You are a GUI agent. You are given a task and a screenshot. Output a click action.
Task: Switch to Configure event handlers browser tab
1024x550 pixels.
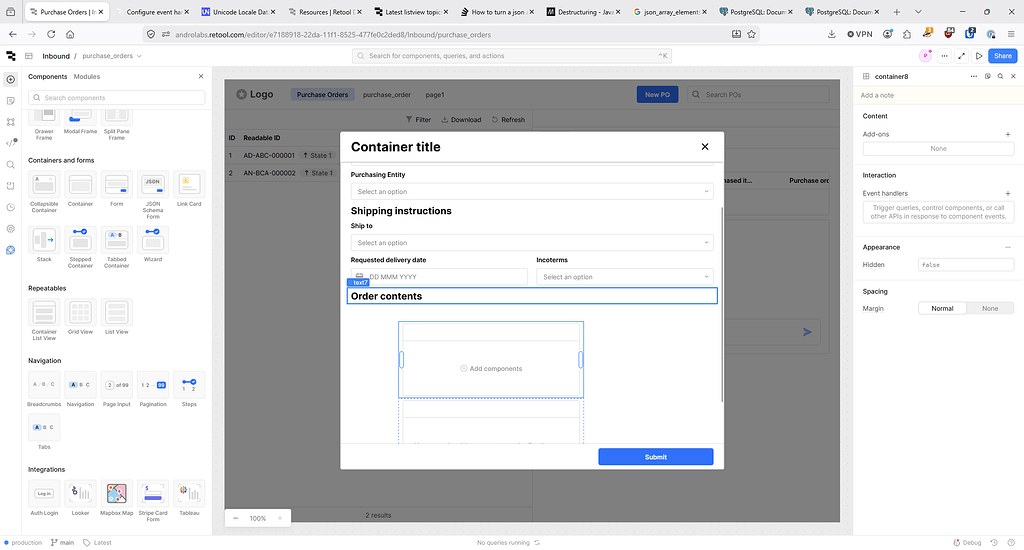[152, 12]
